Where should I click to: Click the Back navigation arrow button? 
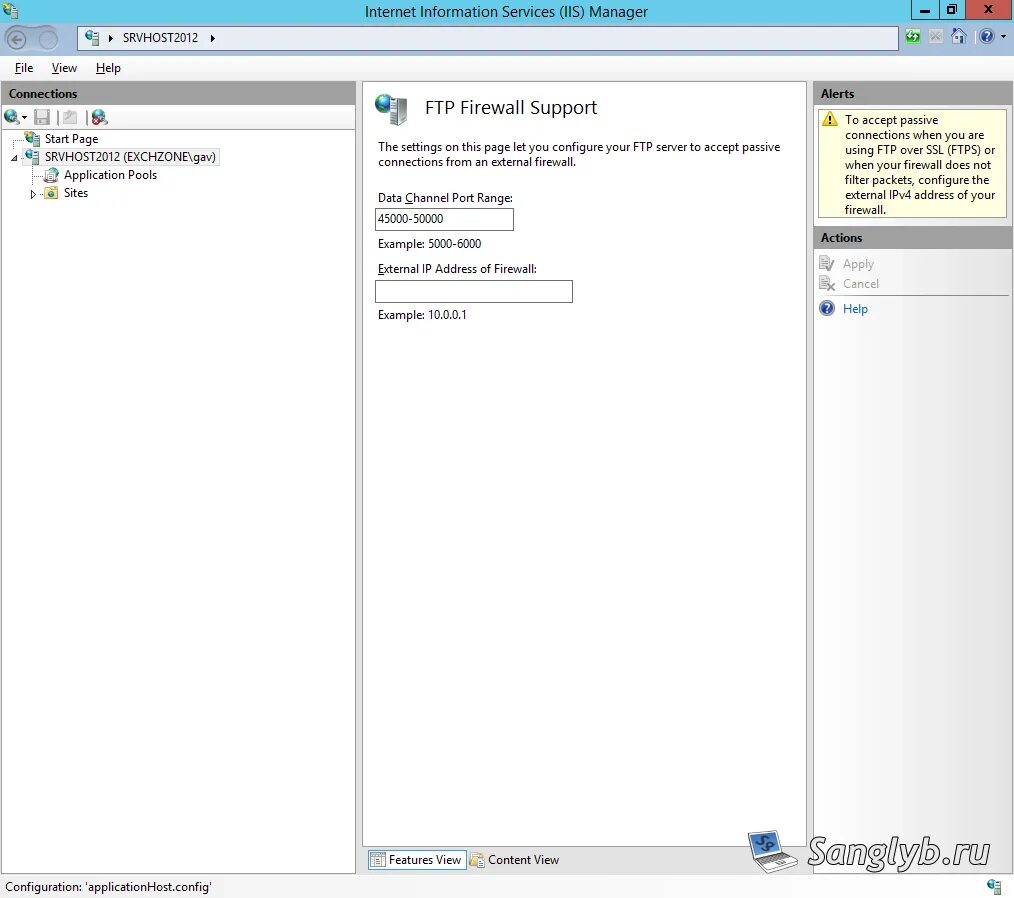pos(17,39)
